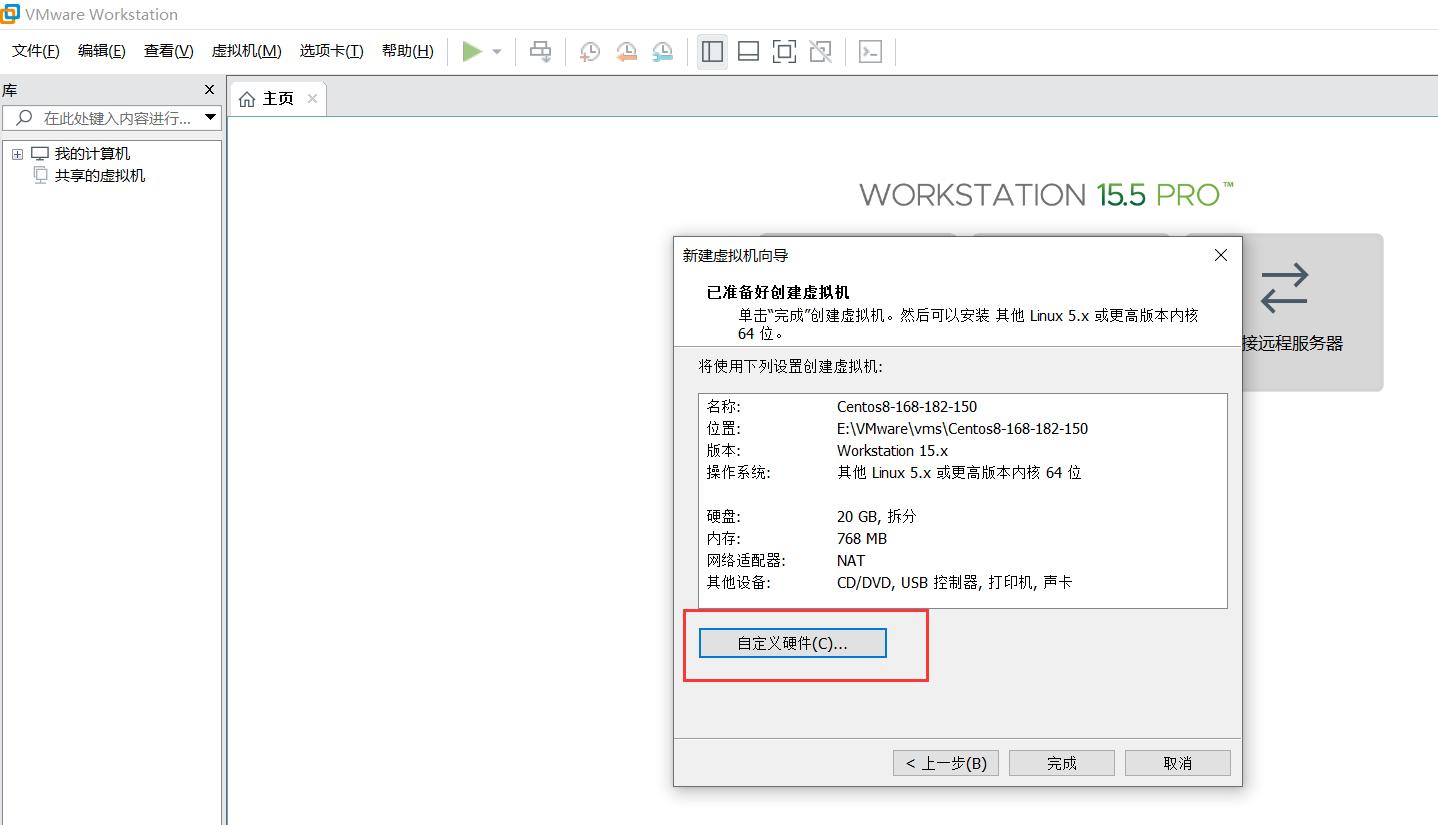This screenshot has height=825, width=1438.
Task: Open the snapshot manager icon
Action: coord(662,51)
